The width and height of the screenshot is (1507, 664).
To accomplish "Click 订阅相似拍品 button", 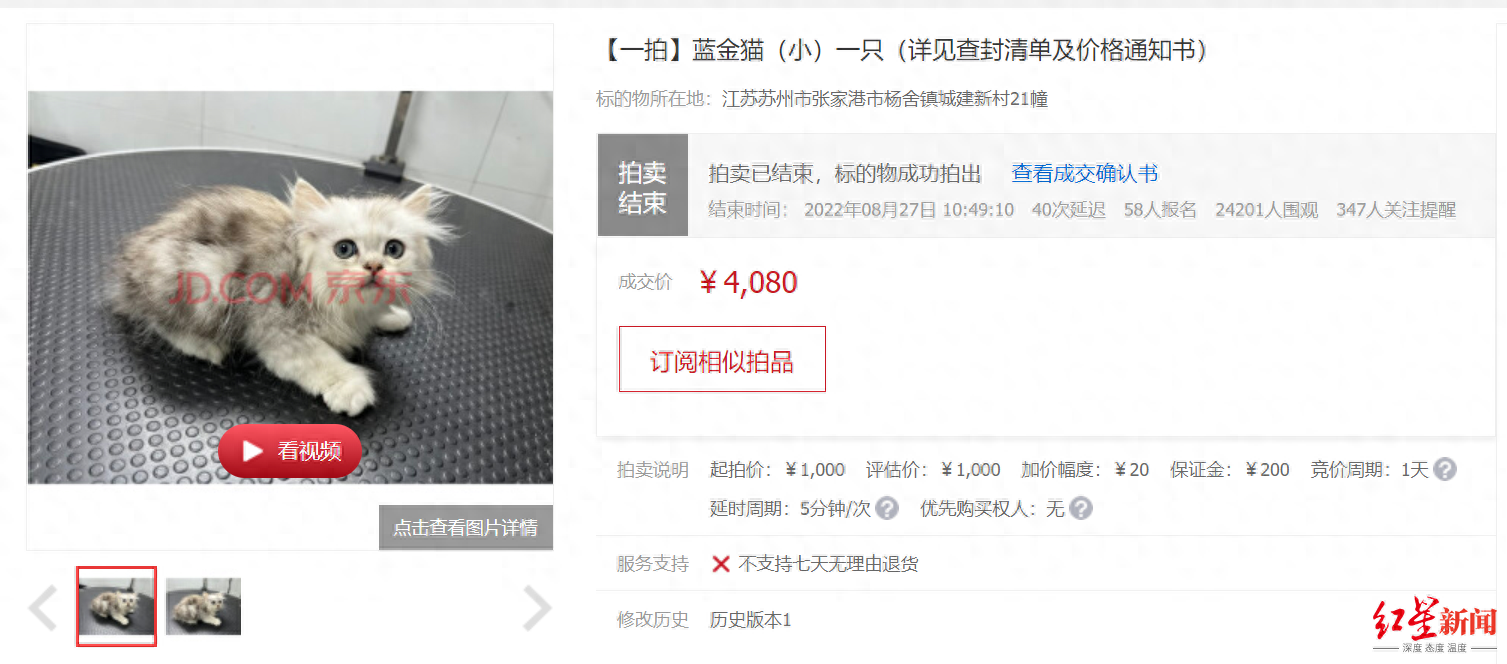I will pyautogui.click(x=722, y=359).
